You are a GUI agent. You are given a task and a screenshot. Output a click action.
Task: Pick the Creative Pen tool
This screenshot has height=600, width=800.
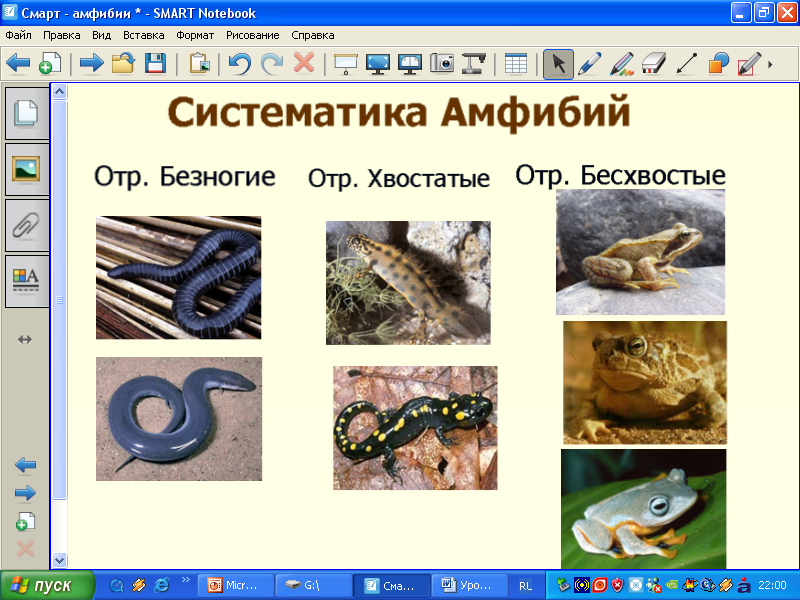tap(622, 64)
